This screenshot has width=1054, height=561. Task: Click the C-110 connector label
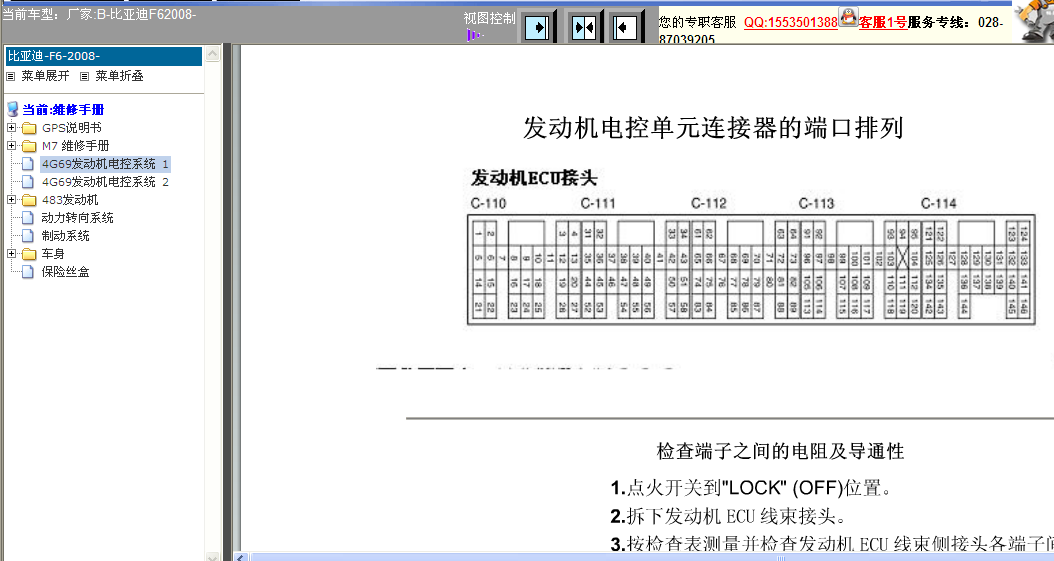(488, 204)
